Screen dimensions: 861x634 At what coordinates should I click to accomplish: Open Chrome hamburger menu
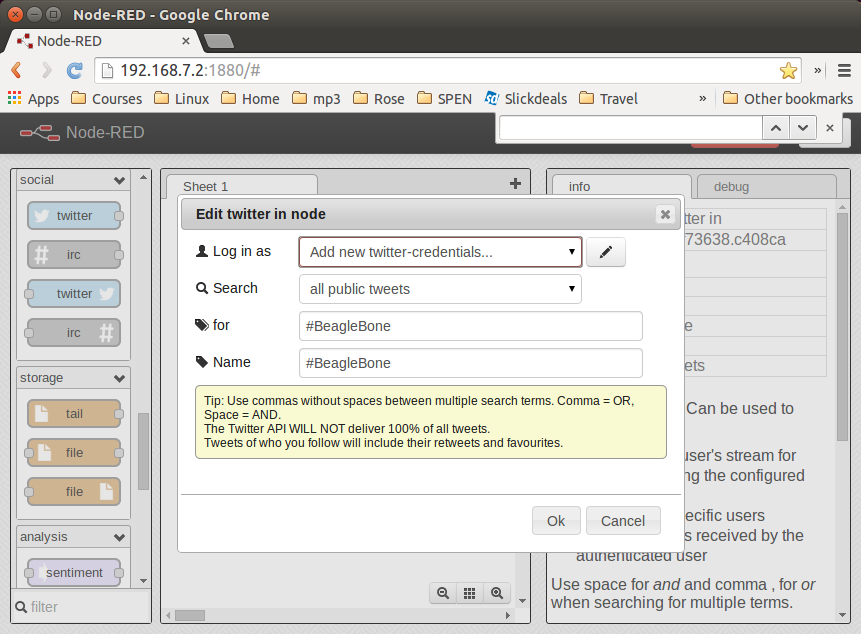[843, 70]
